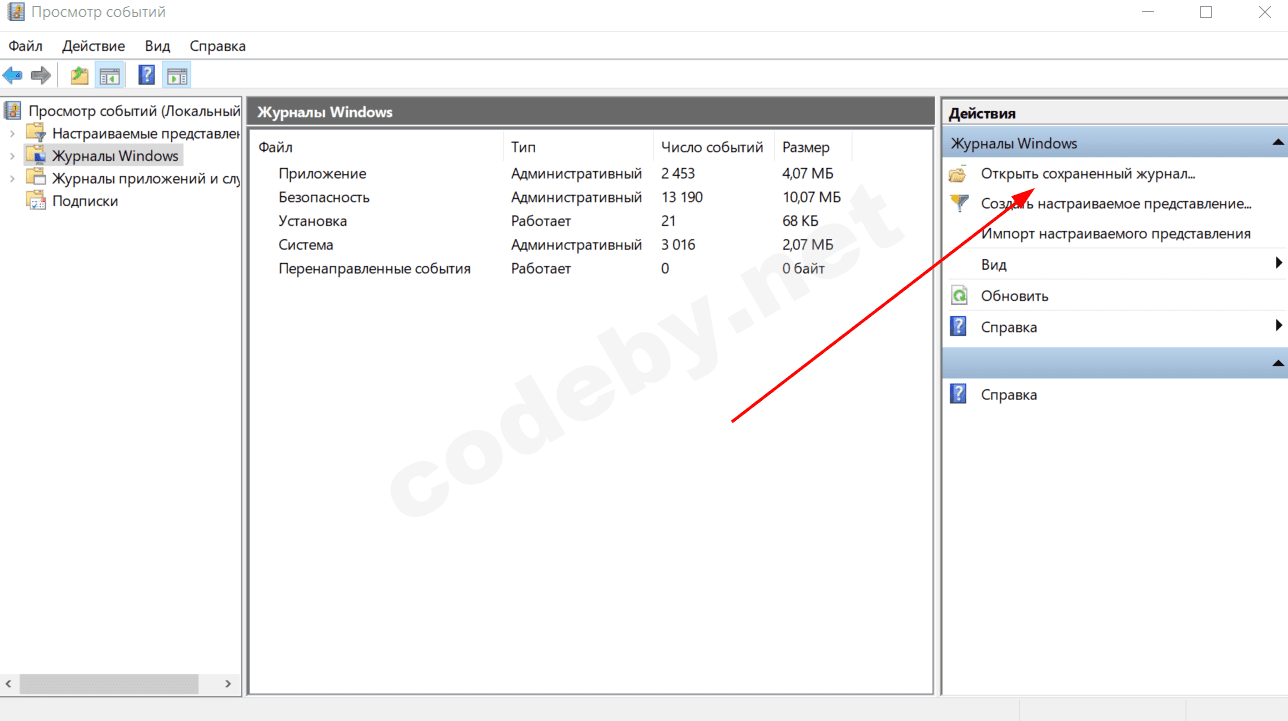The height and width of the screenshot is (721, 1288).
Task: Expand the Журналы приложений и служб tree node
Action: (x=12, y=178)
